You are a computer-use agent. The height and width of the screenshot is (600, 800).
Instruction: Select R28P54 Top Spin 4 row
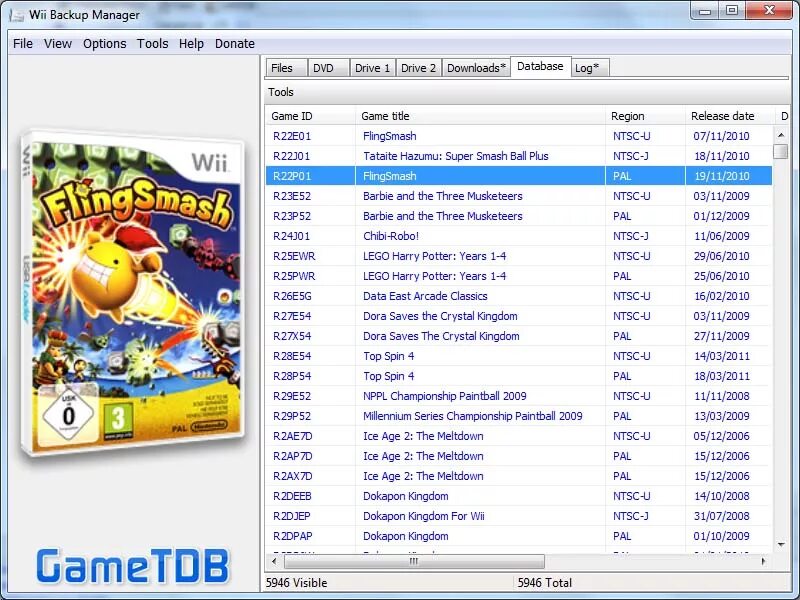(x=518, y=376)
